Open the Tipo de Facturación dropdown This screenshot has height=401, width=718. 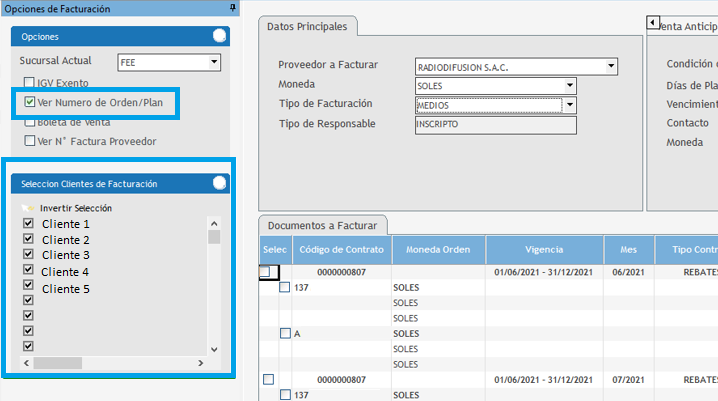pyautogui.click(x=570, y=105)
